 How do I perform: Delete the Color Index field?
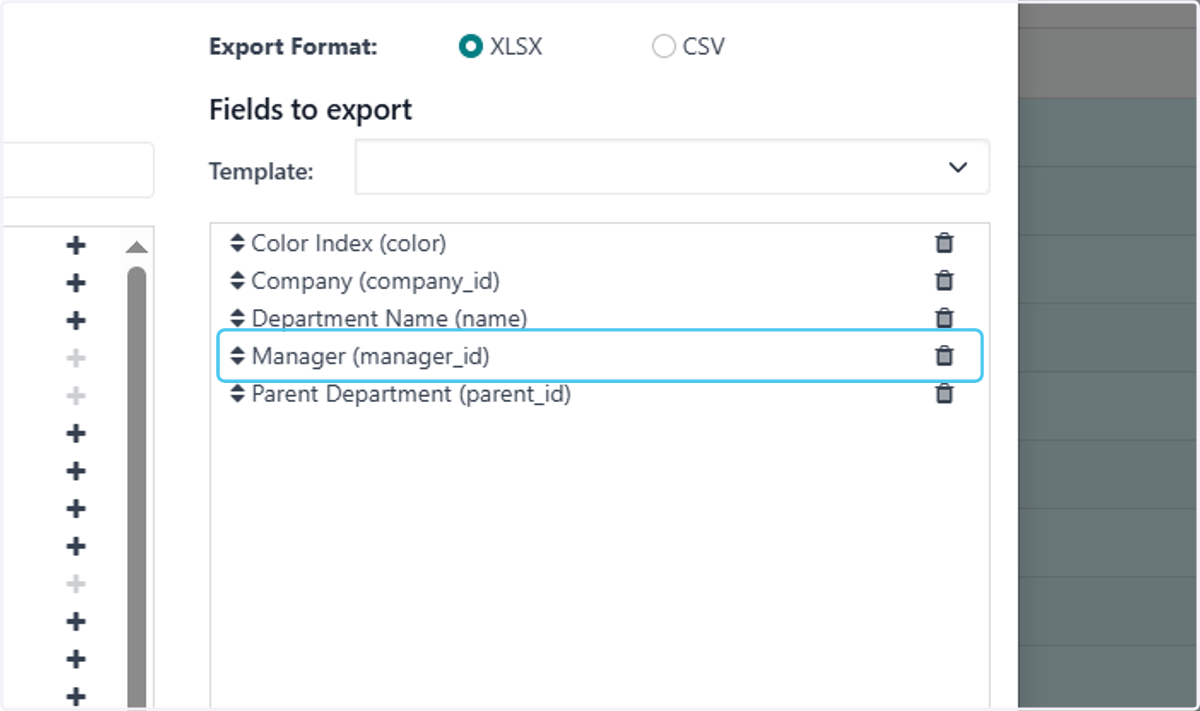point(944,243)
